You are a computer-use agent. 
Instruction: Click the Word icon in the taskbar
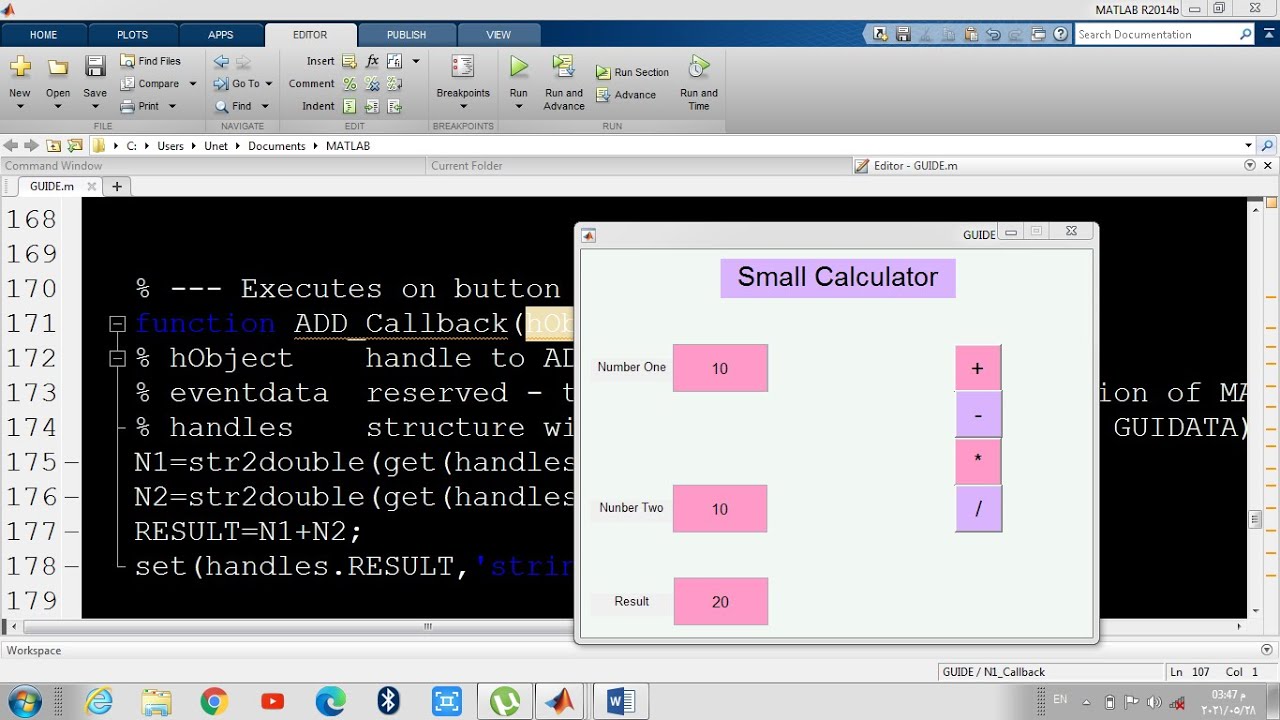point(620,701)
